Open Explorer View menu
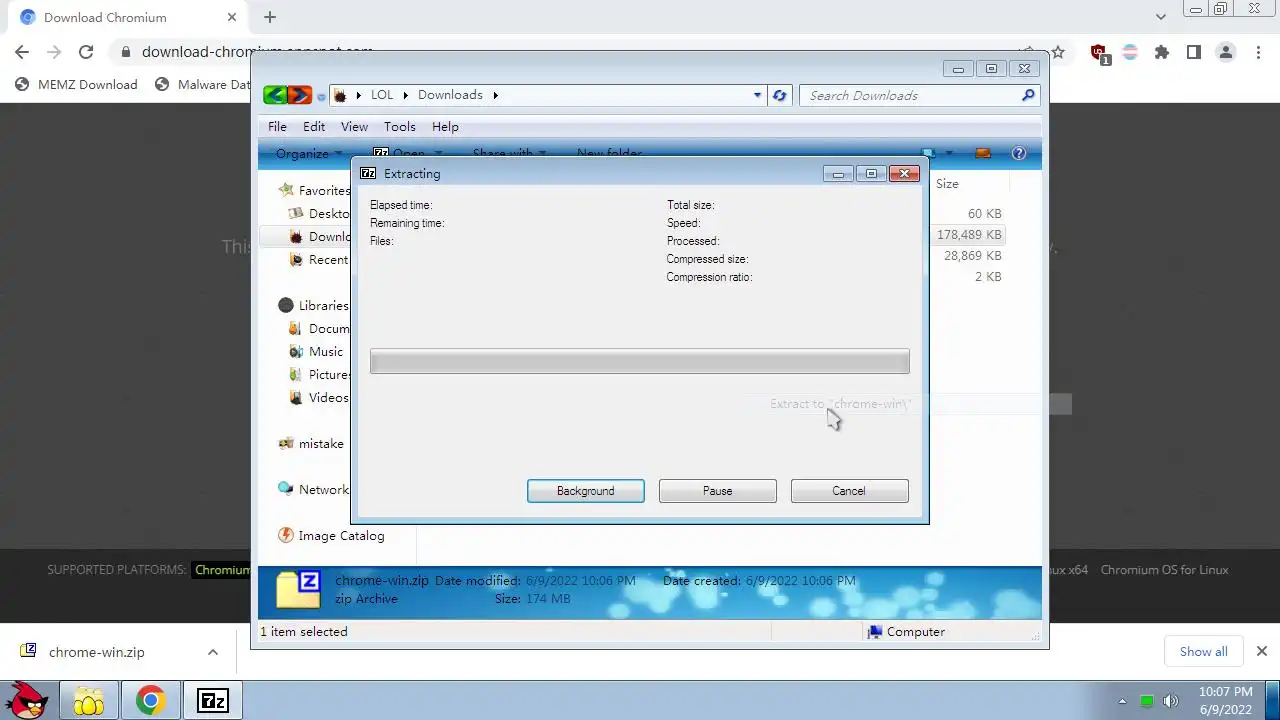 pyautogui.click(x=354, y=127)
